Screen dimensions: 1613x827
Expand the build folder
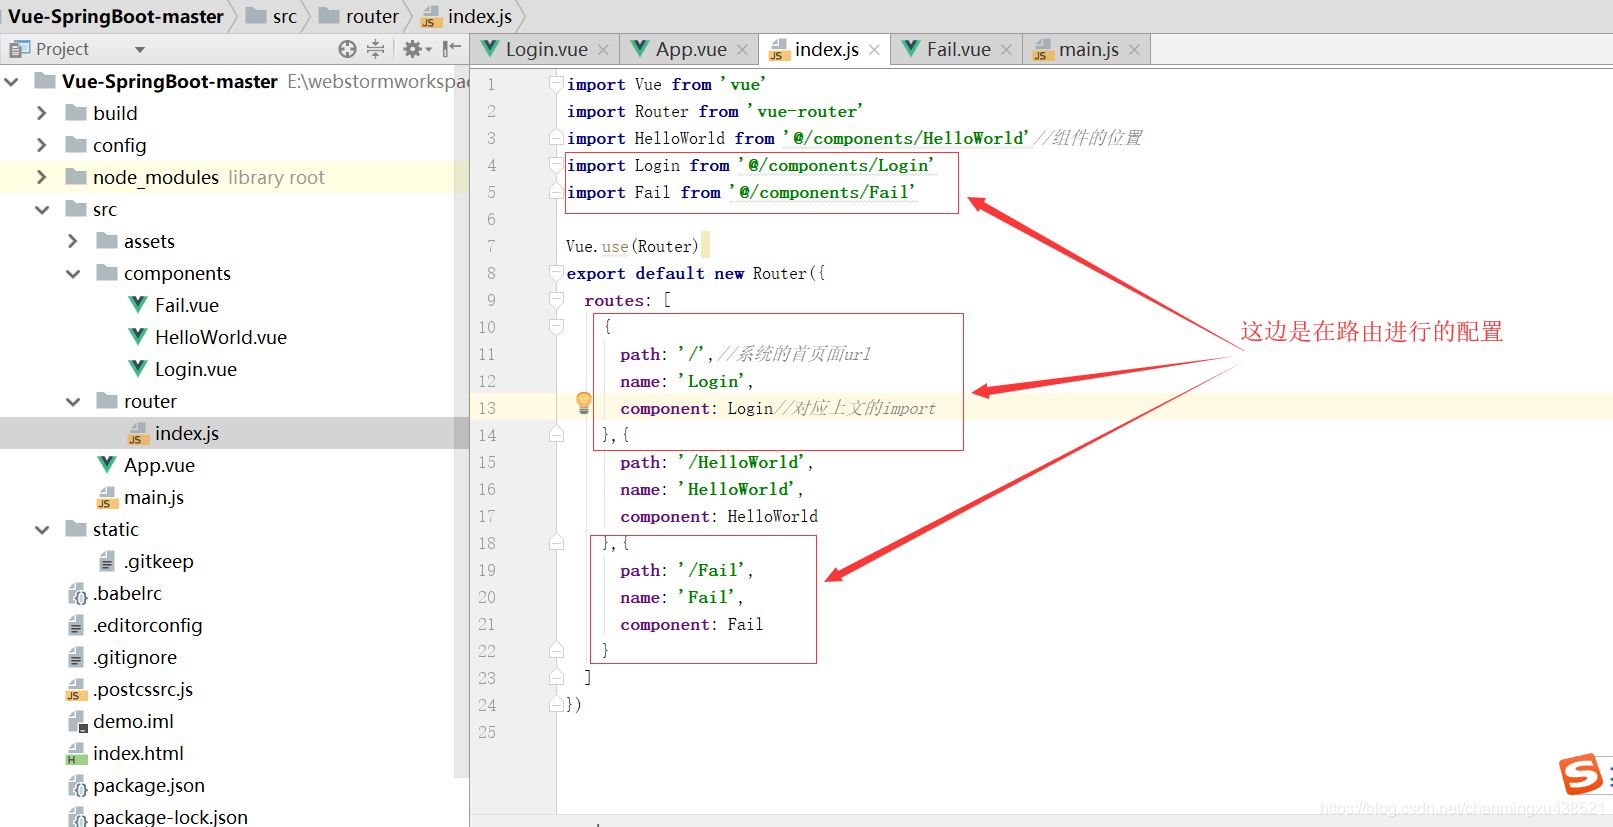point(42,113)
